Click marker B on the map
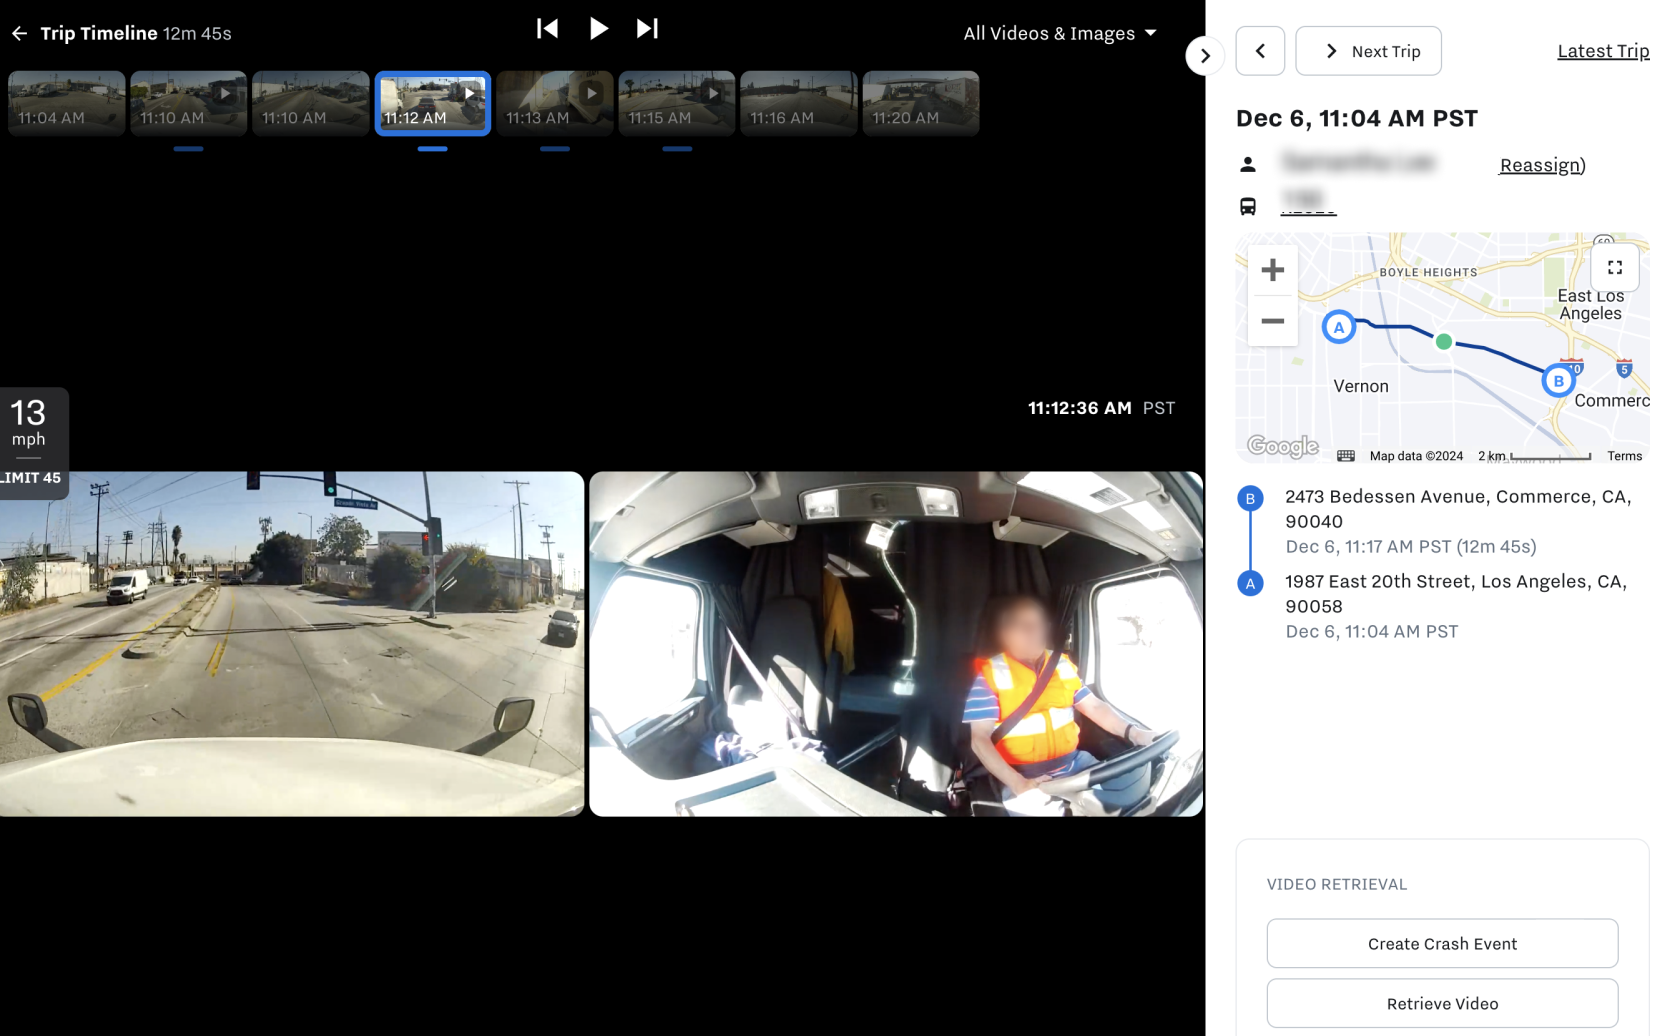The image size is (1672, 1036). pyautogui.click(x=1558, y=380)
